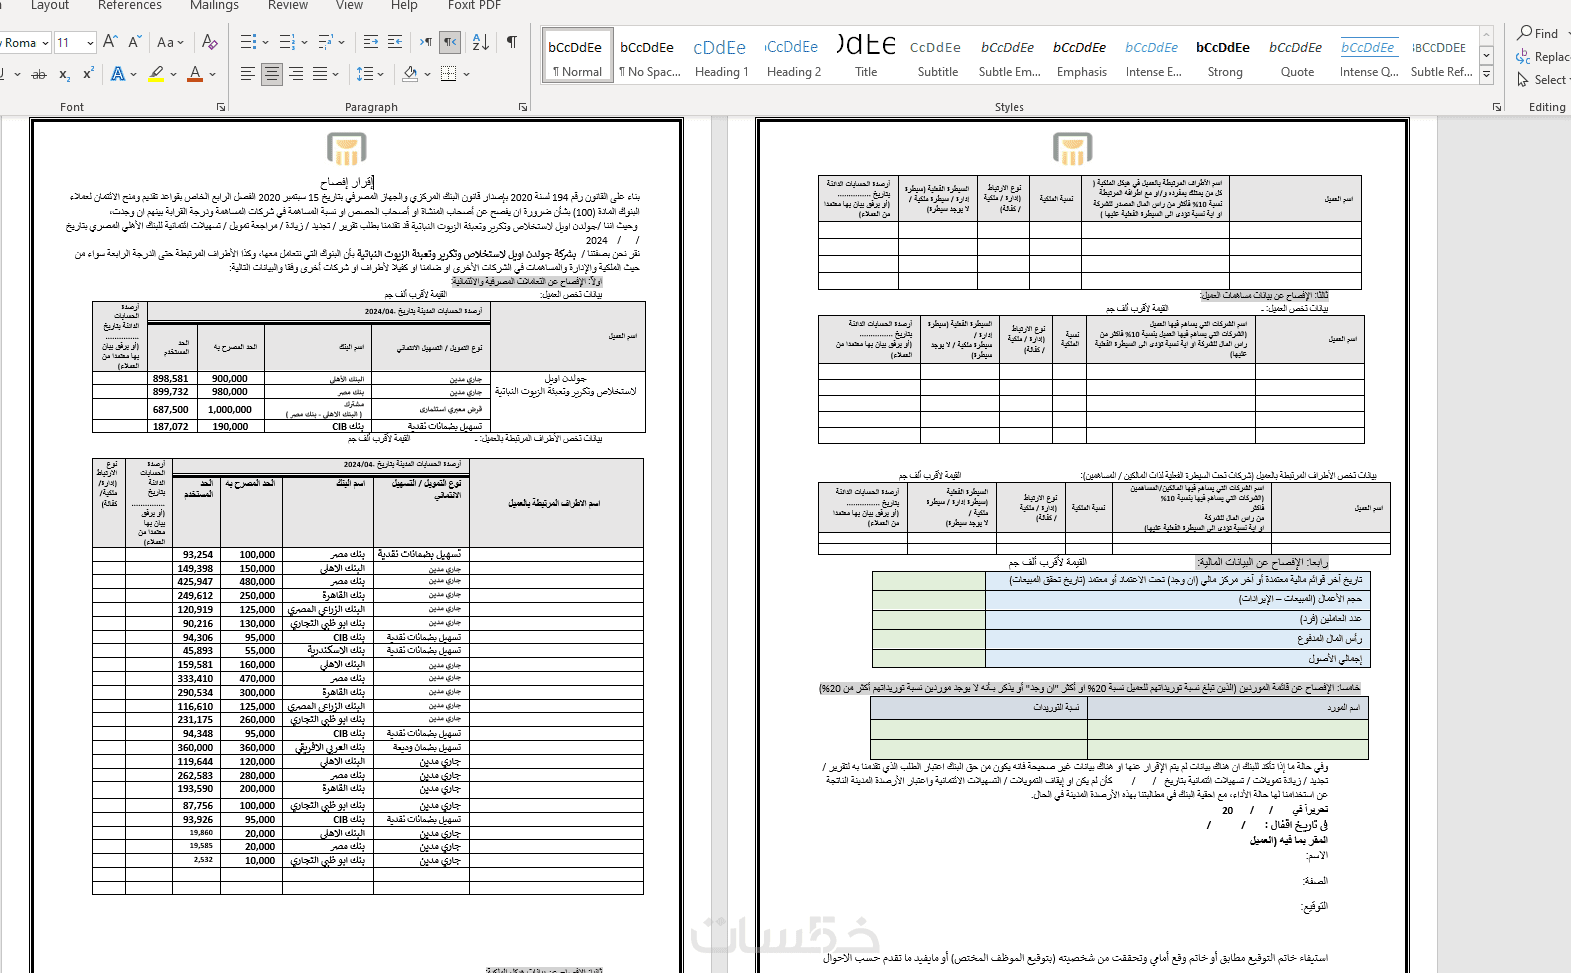Expand the full Styles gallery
Viewport: 1571px width, 973px height.
click(x=1487, y=75)
